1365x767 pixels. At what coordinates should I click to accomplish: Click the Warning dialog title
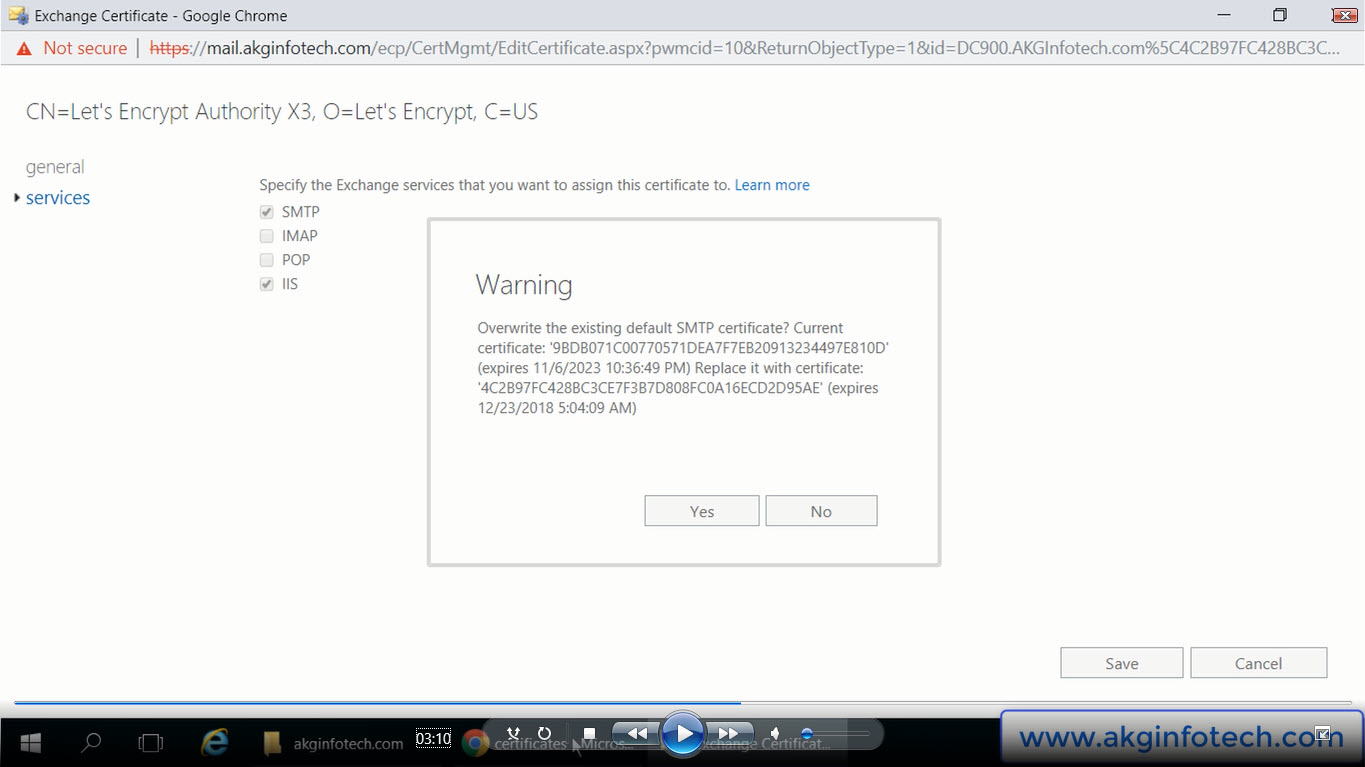pyautogui.click(x=524, y=285)
